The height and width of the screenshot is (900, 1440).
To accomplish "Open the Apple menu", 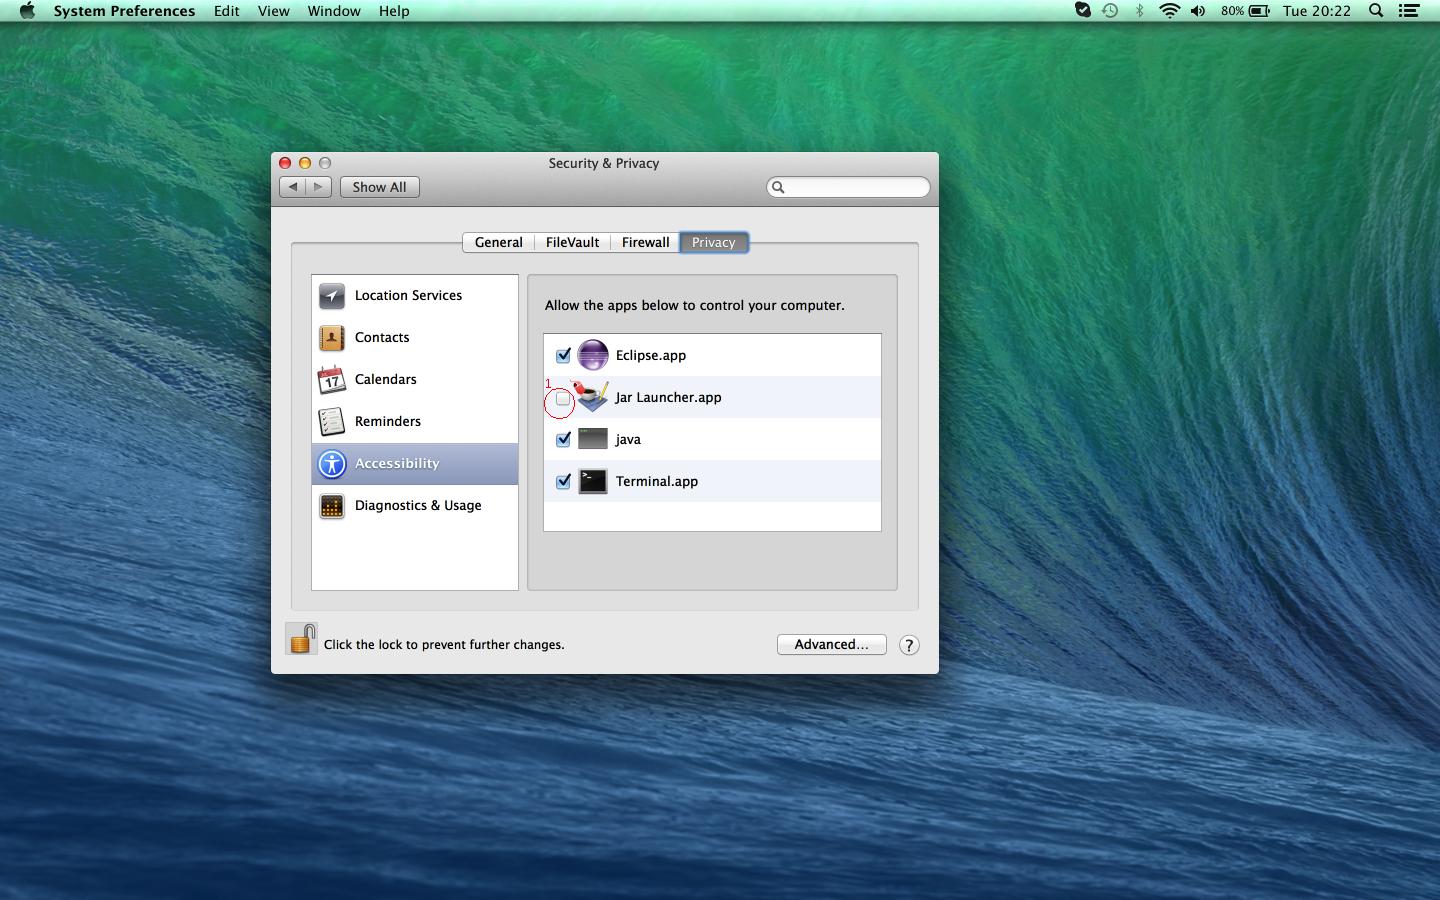I will click(27, 11).
